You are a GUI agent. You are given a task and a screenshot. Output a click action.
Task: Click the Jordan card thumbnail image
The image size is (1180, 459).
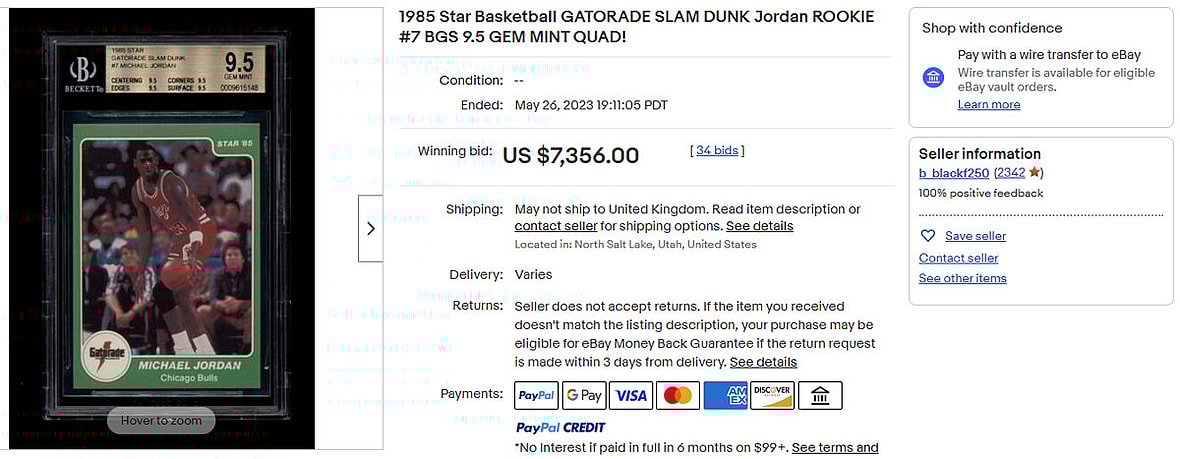point(161,229)
